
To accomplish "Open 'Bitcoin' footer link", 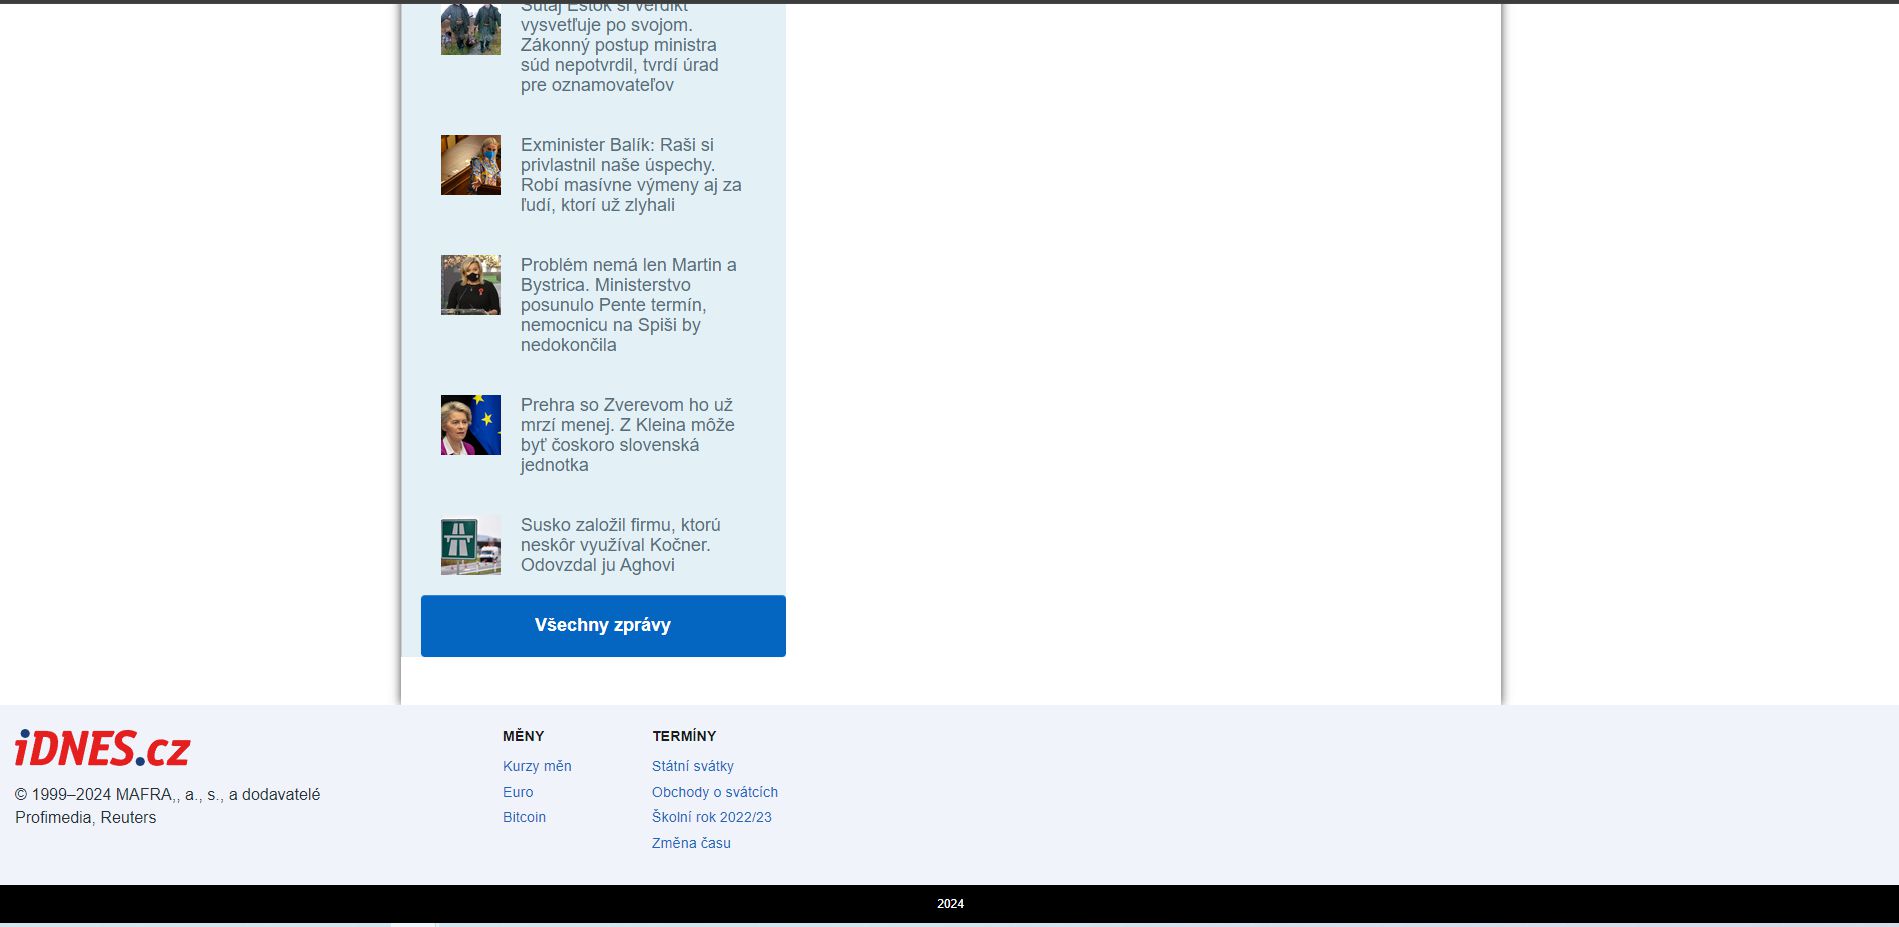I will click(x=524, y=817).
